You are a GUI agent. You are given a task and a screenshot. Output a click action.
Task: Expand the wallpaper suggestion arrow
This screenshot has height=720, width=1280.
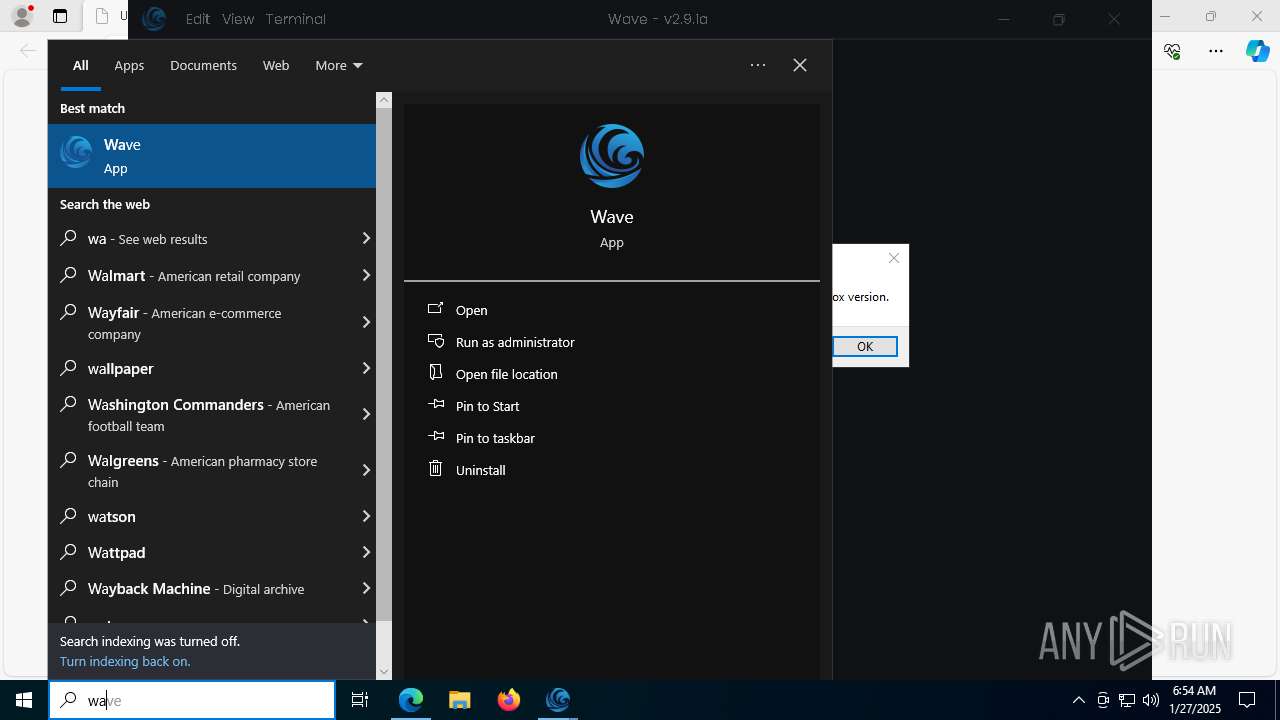[366, 368]
